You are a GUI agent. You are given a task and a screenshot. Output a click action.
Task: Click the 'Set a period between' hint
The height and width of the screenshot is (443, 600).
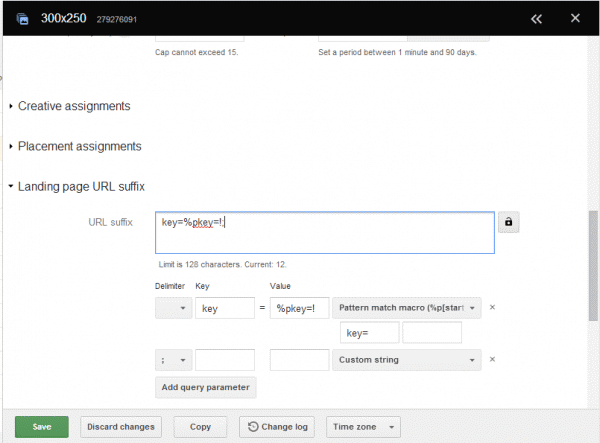(x=397, y=52)
